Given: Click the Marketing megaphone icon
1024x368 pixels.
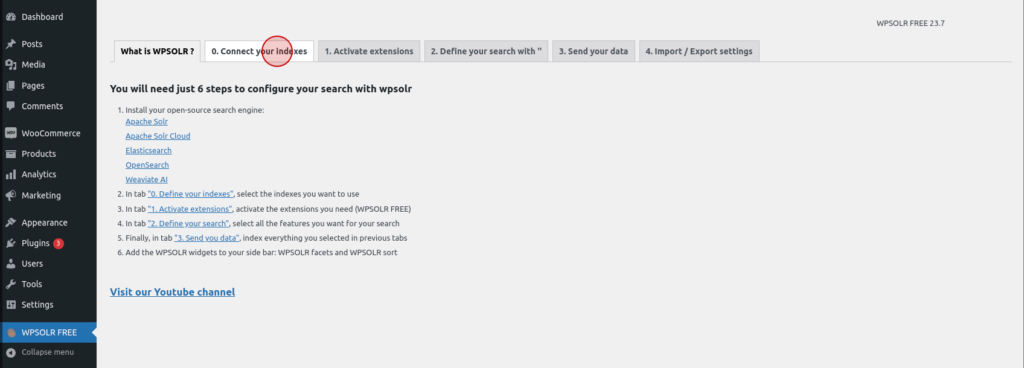Looking at the screenshot, I should point(10,195).
